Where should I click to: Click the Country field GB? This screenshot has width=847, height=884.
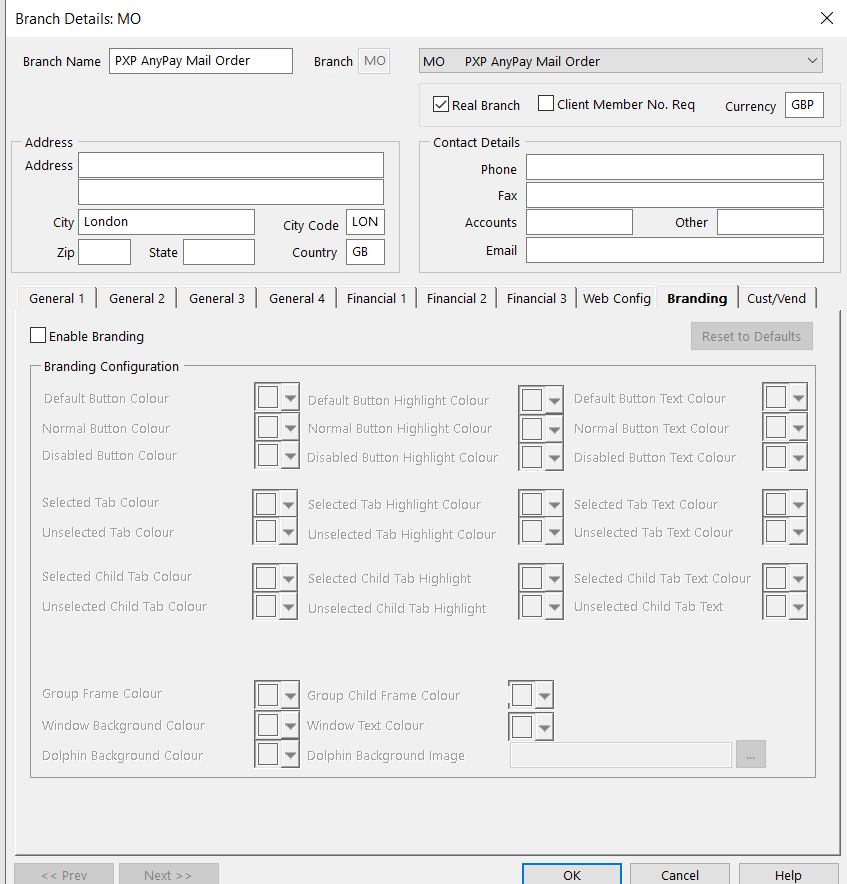365,252
